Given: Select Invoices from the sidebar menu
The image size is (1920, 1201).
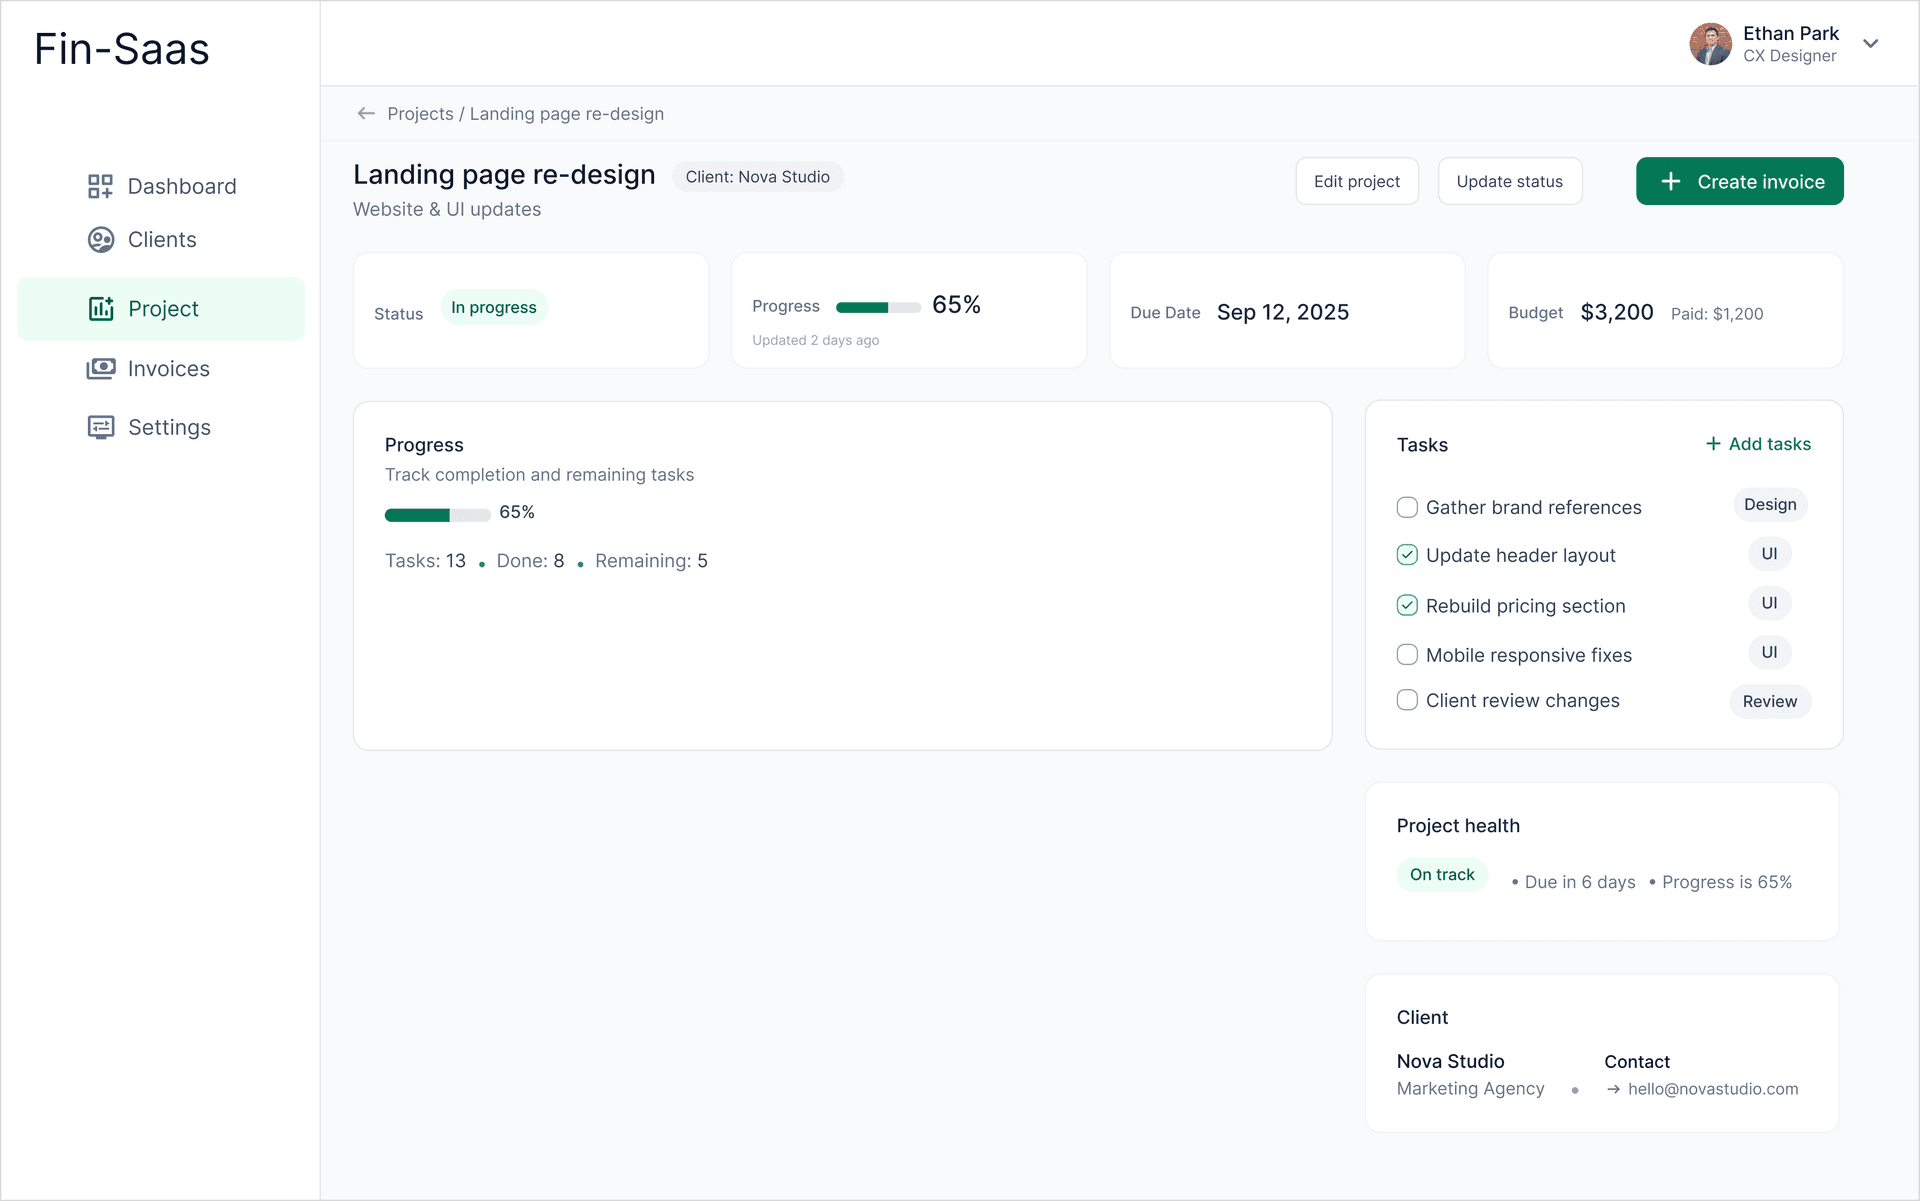Looking at the screenshot, I should pyautogui.click(x=167, y=368).
